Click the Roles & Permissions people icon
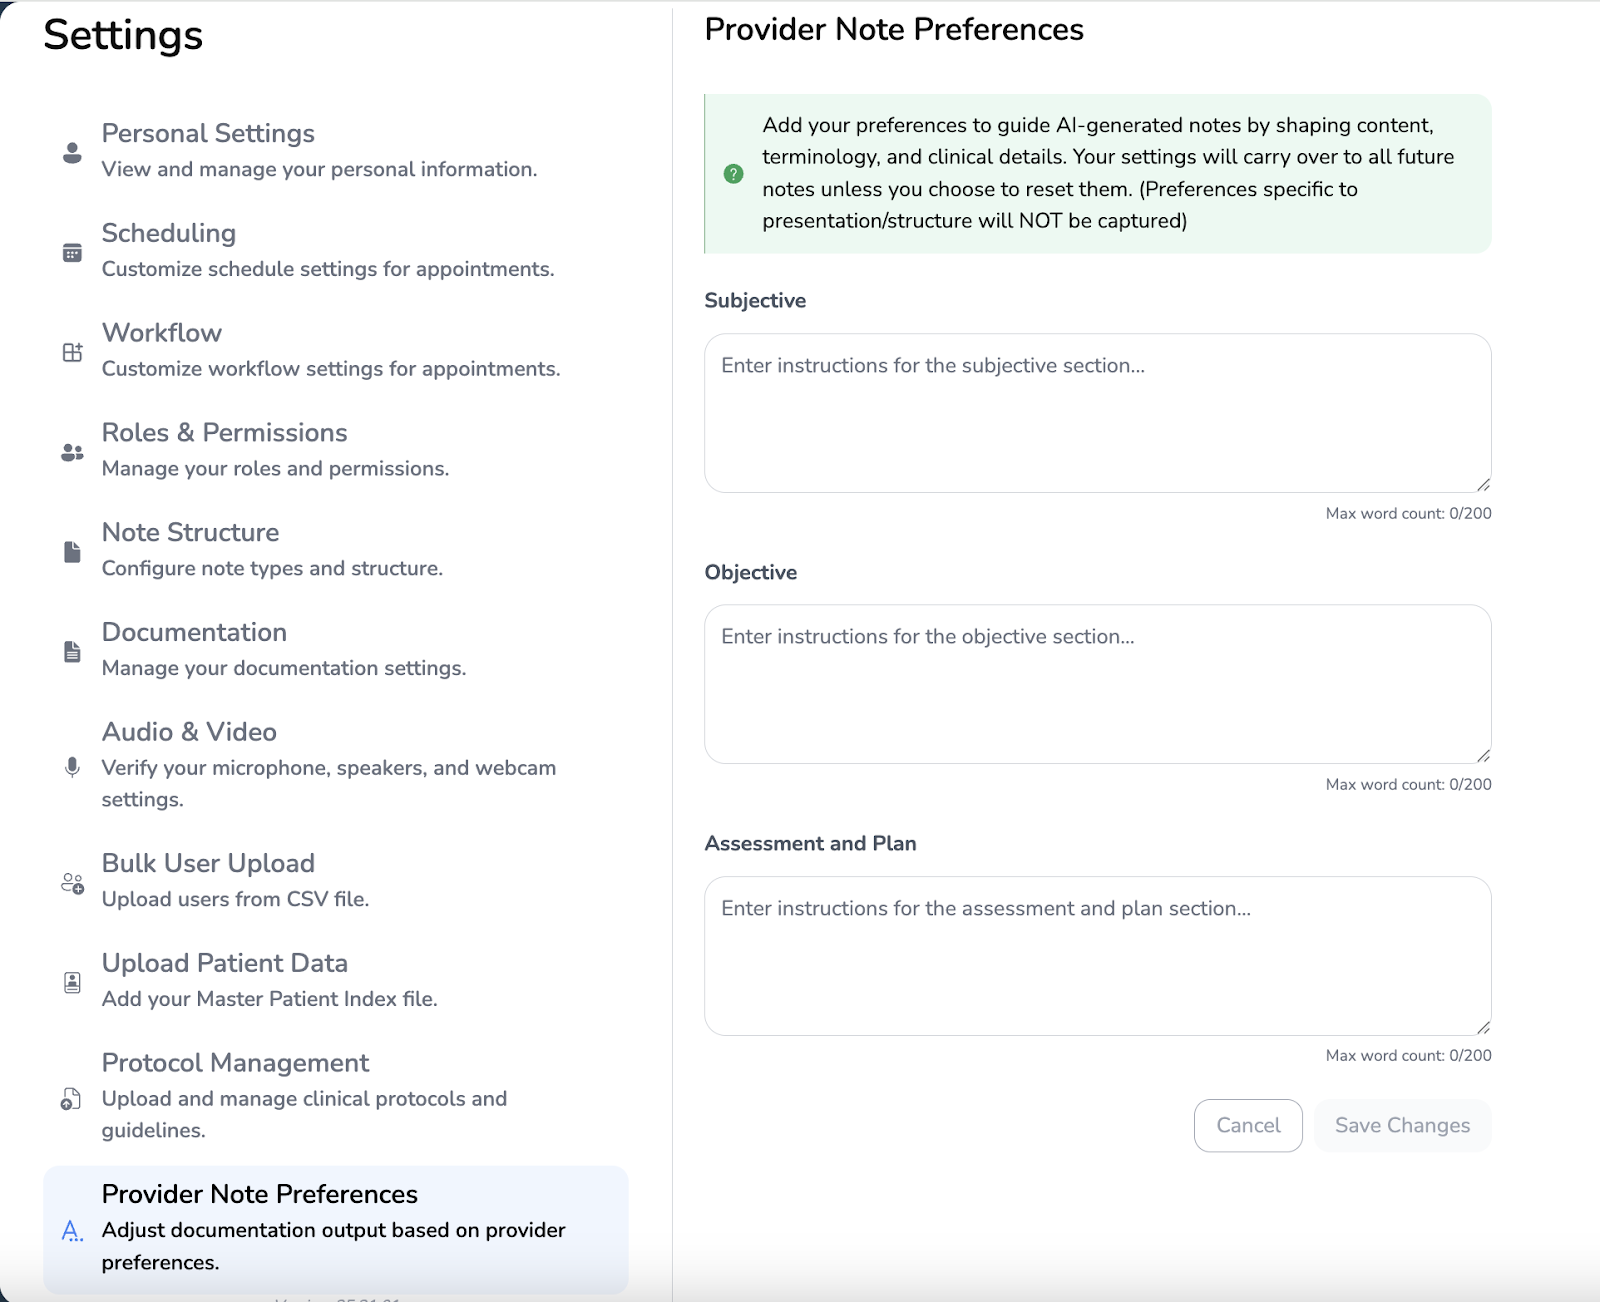The width and height of the screenshot is (1600, 1302). pos(72,452)
